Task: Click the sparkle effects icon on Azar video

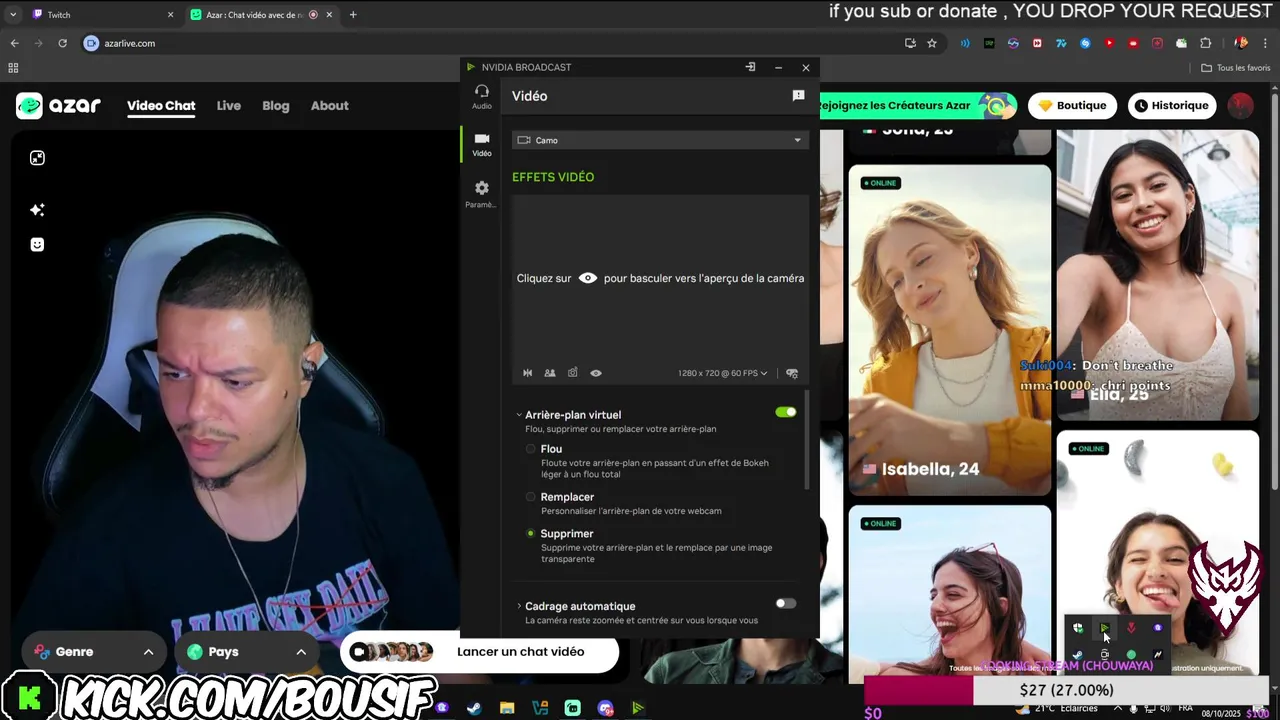Action: [x=37, y=210]
